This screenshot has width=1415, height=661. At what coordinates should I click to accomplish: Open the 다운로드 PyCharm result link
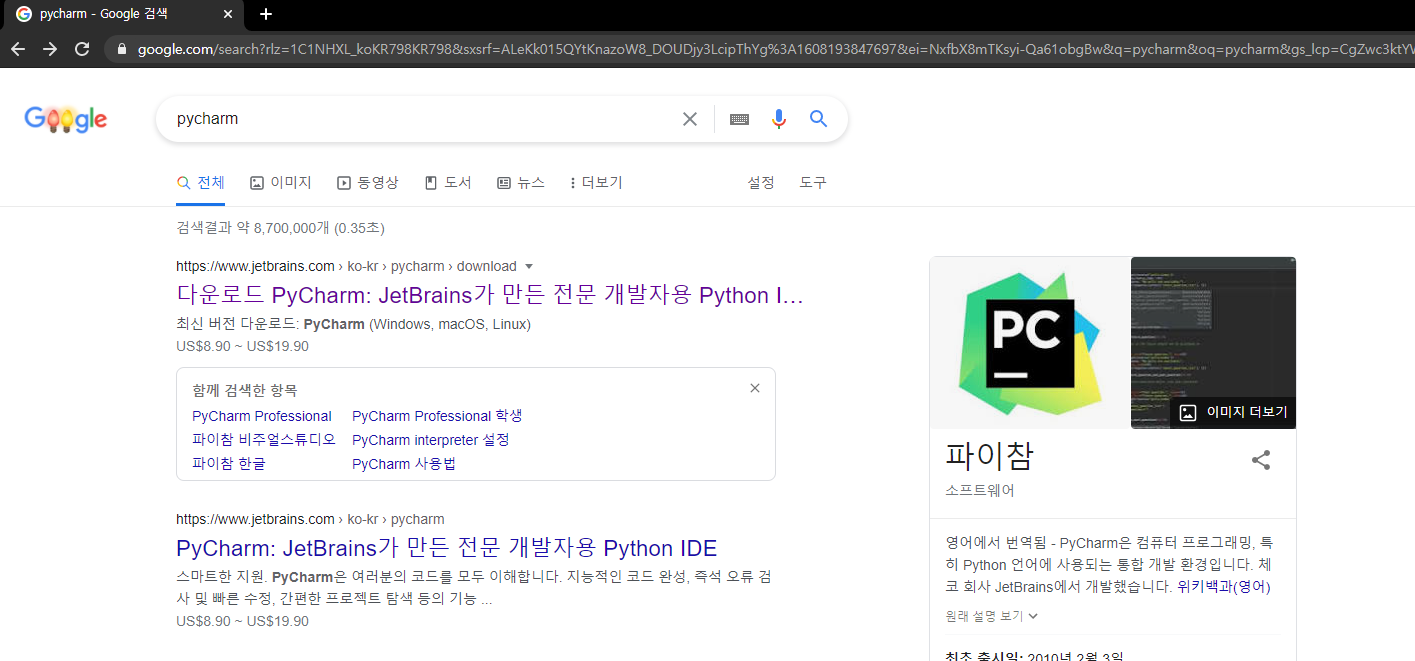[490, 295]
